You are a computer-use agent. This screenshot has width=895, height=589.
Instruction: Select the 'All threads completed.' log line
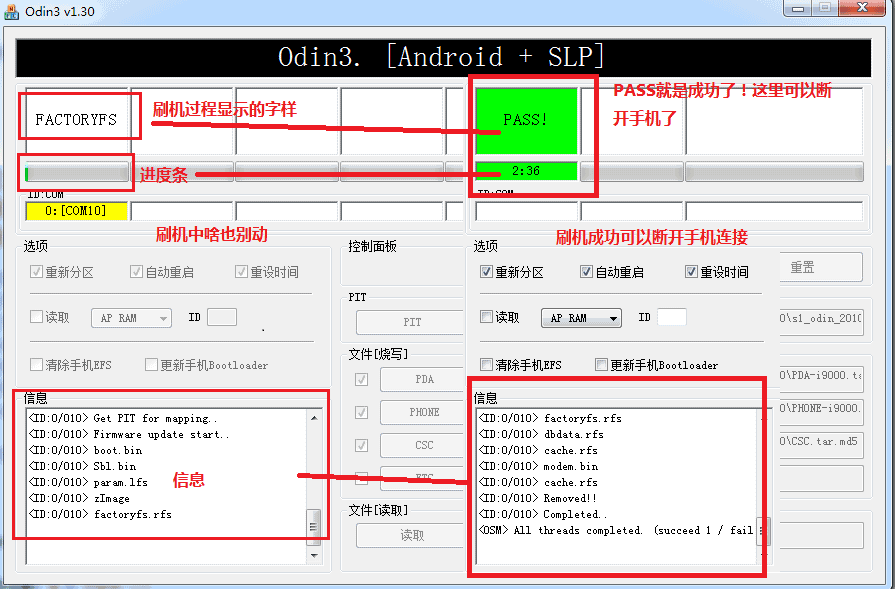[x=616, y=530]
